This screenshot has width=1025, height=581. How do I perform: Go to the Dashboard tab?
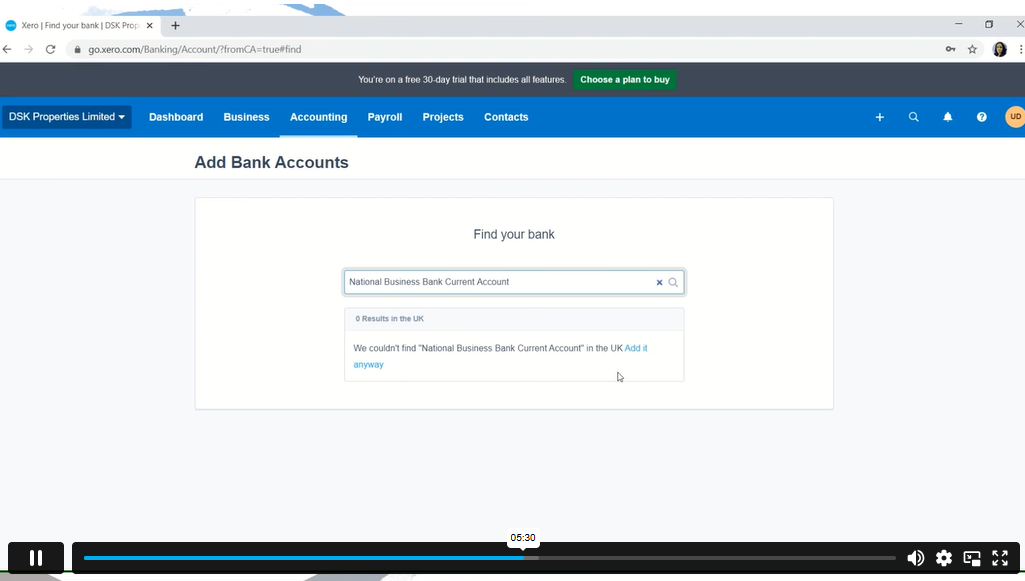tap(176, 117)
